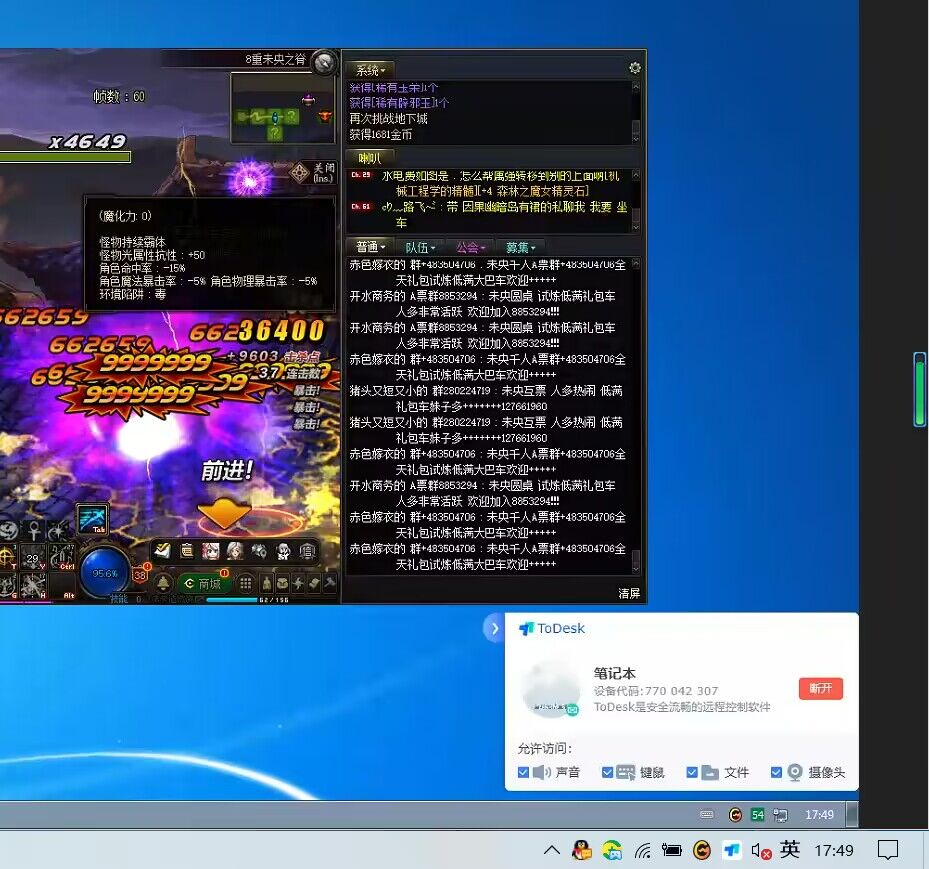This screenshot has height=869, width=929.
Task: Uncheck the 声音 sound access checkbox
Action: 523,772
